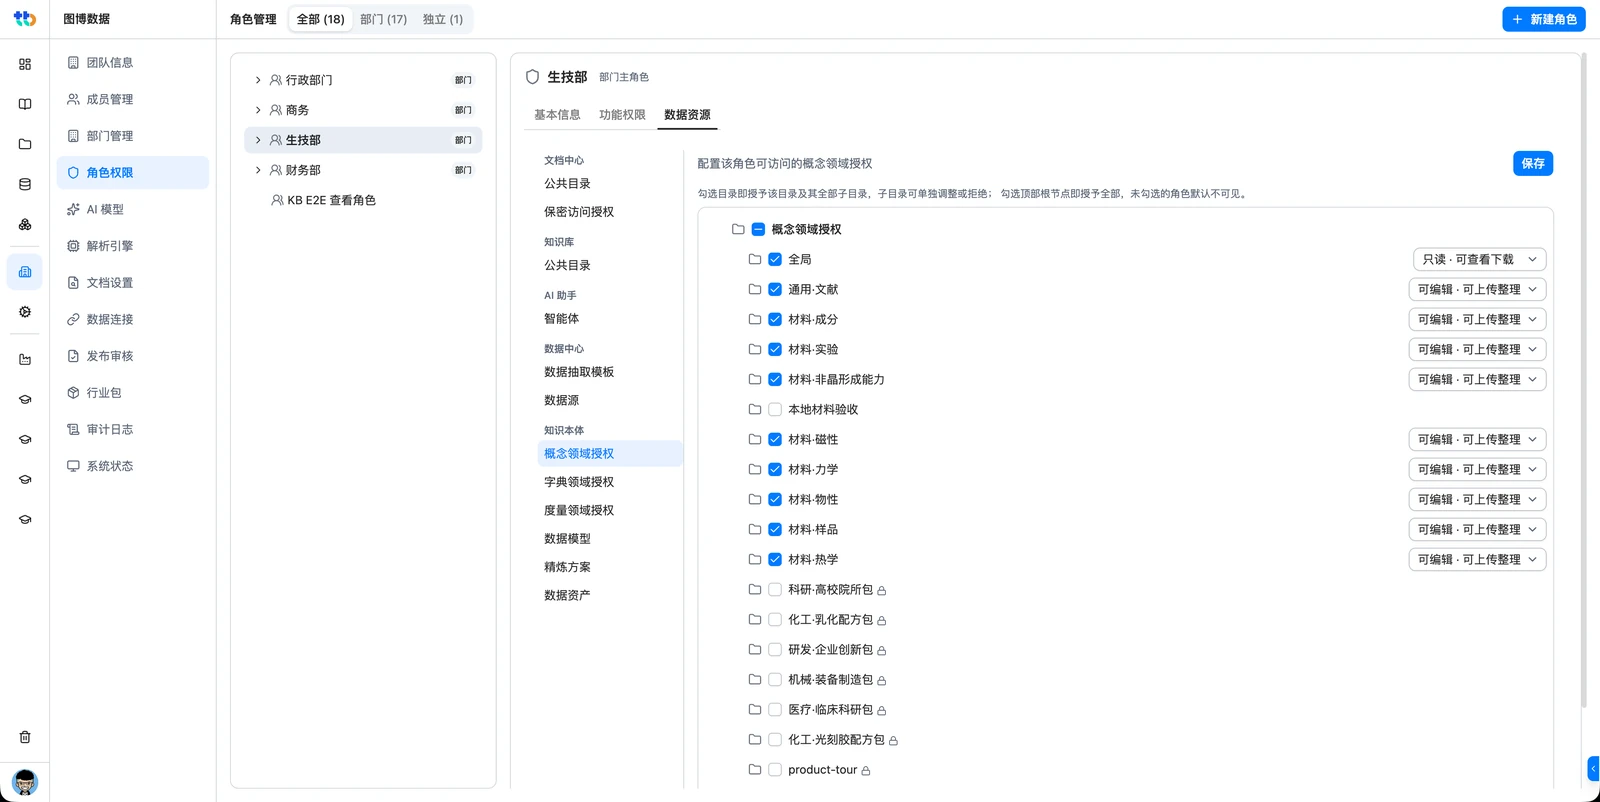This screenshot has height=802, width=1600.
Task: Click the monitor icon beside 系统状态
Action: 73,466
